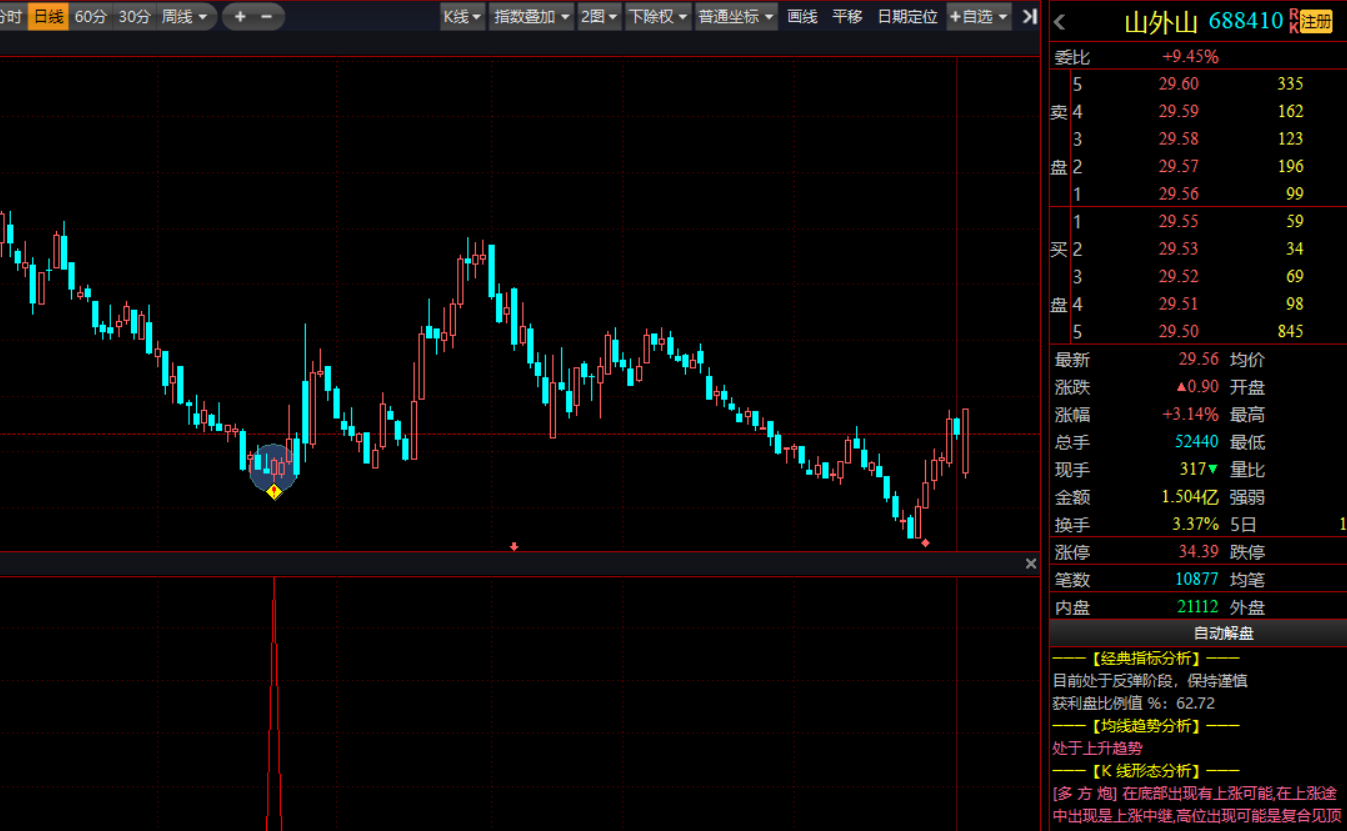Click the red spike in the lower indicator
The image size is (1347, 831).
click(x=274, y=704)
